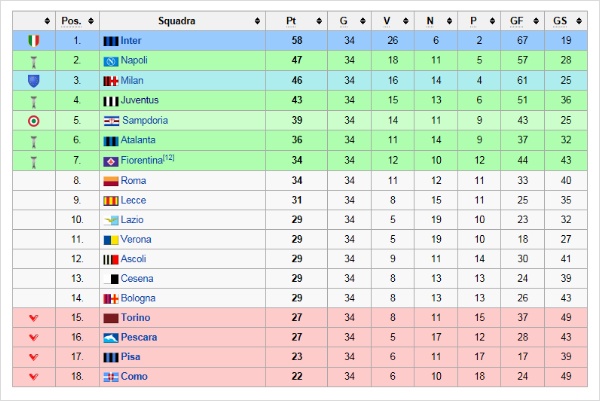
Task: Click the red relegation arrow in Como's row
Action: click(x=34, y=377)
